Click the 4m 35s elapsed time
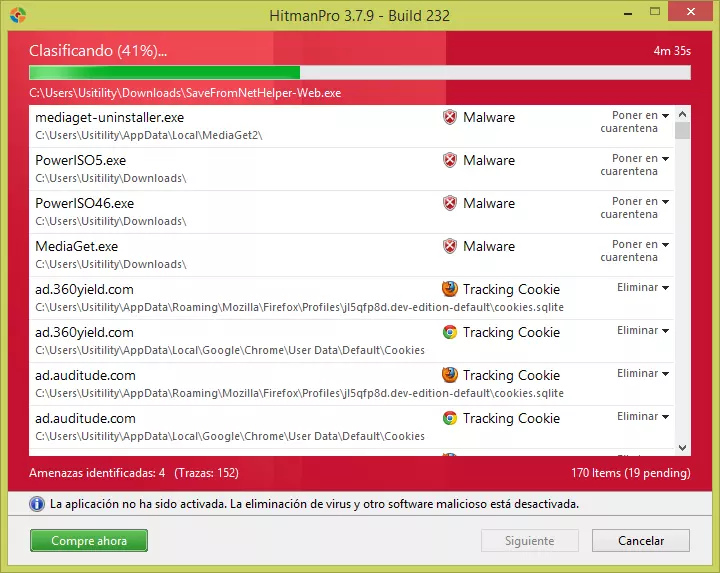Image resolution: width=720 pixels, height=573 pixels. [x=672, y=51]
